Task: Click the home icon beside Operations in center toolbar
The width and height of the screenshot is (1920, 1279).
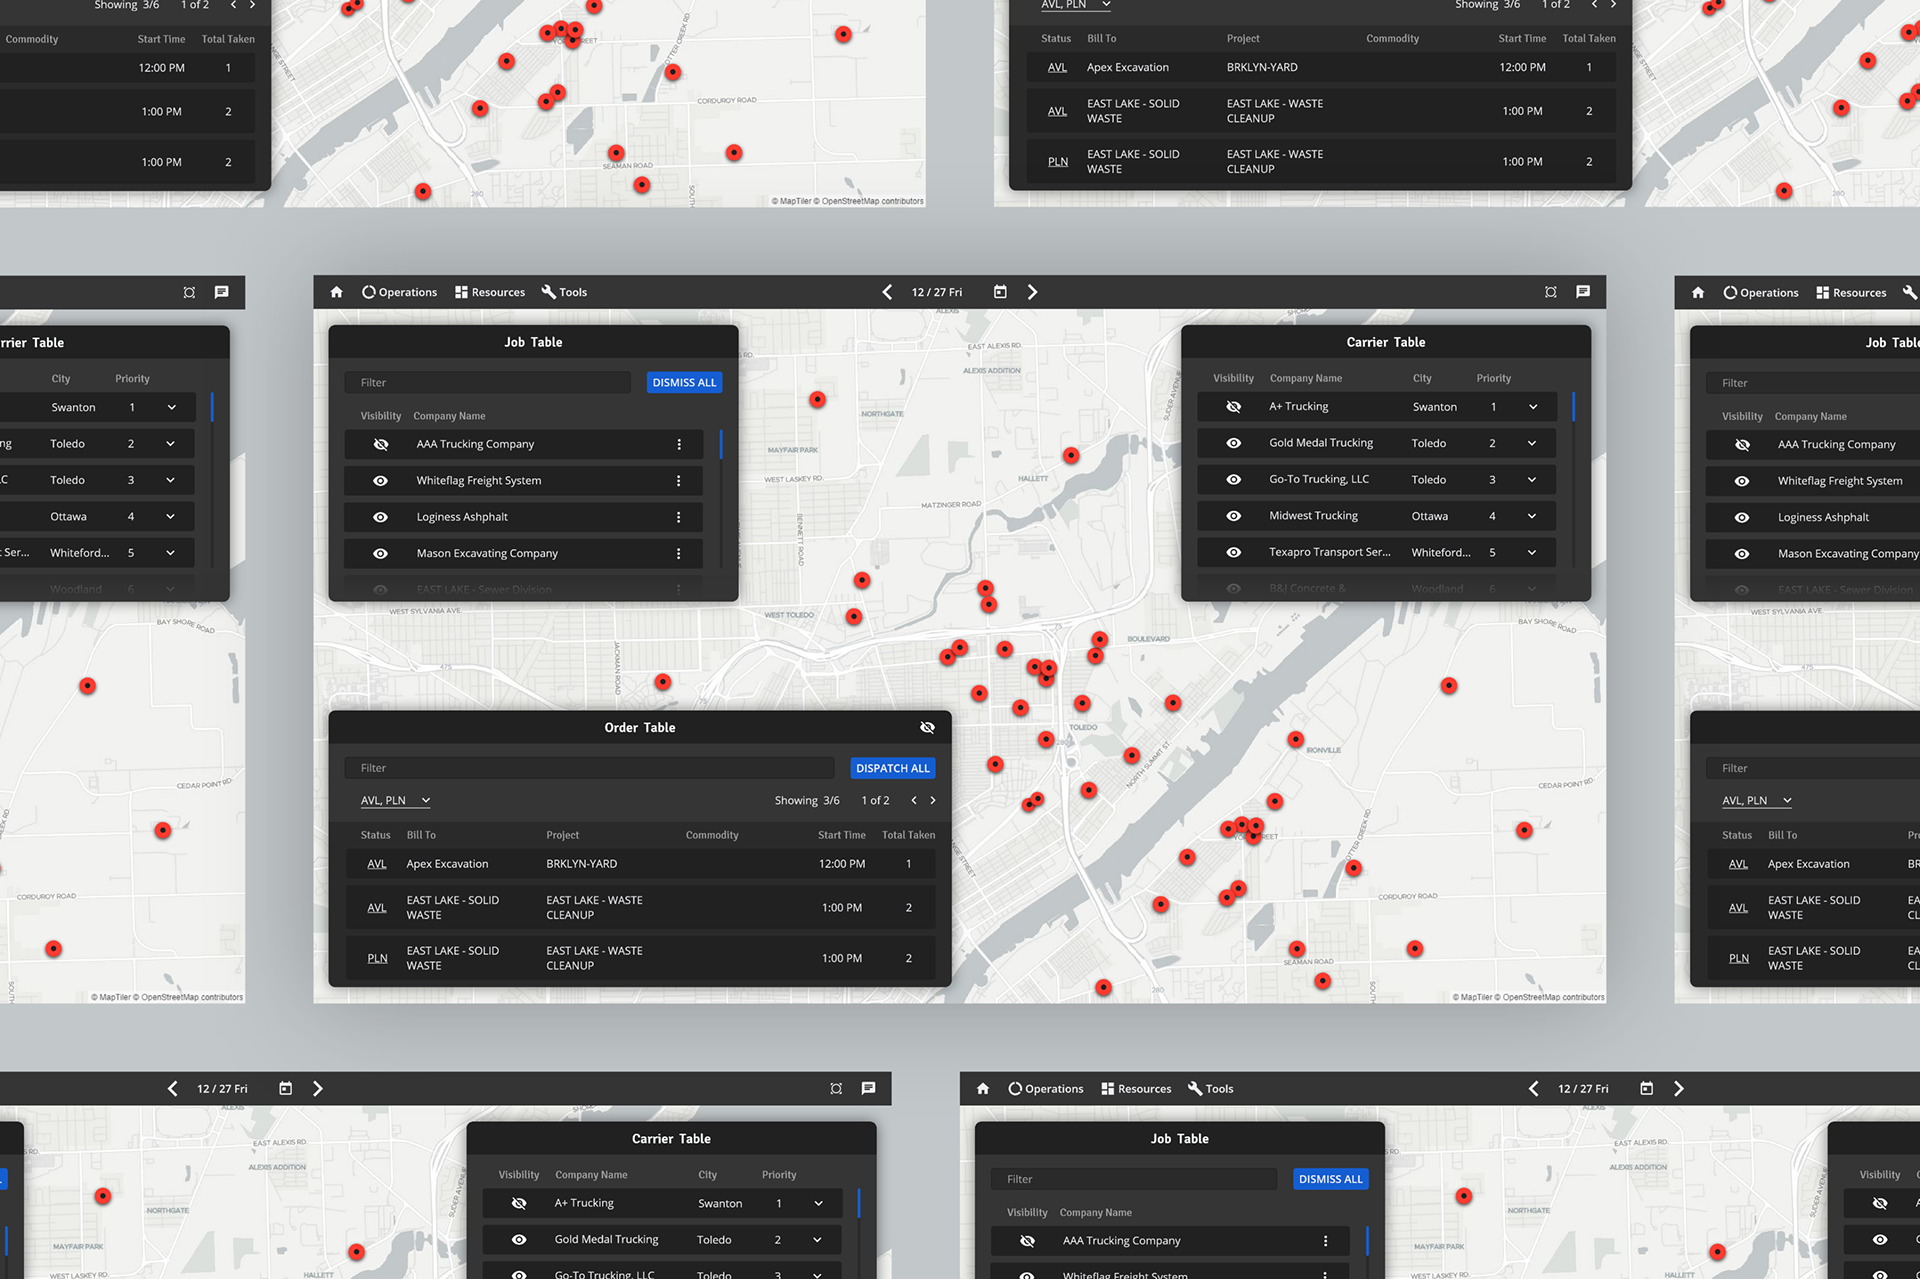Action: [x=336, y=292]
